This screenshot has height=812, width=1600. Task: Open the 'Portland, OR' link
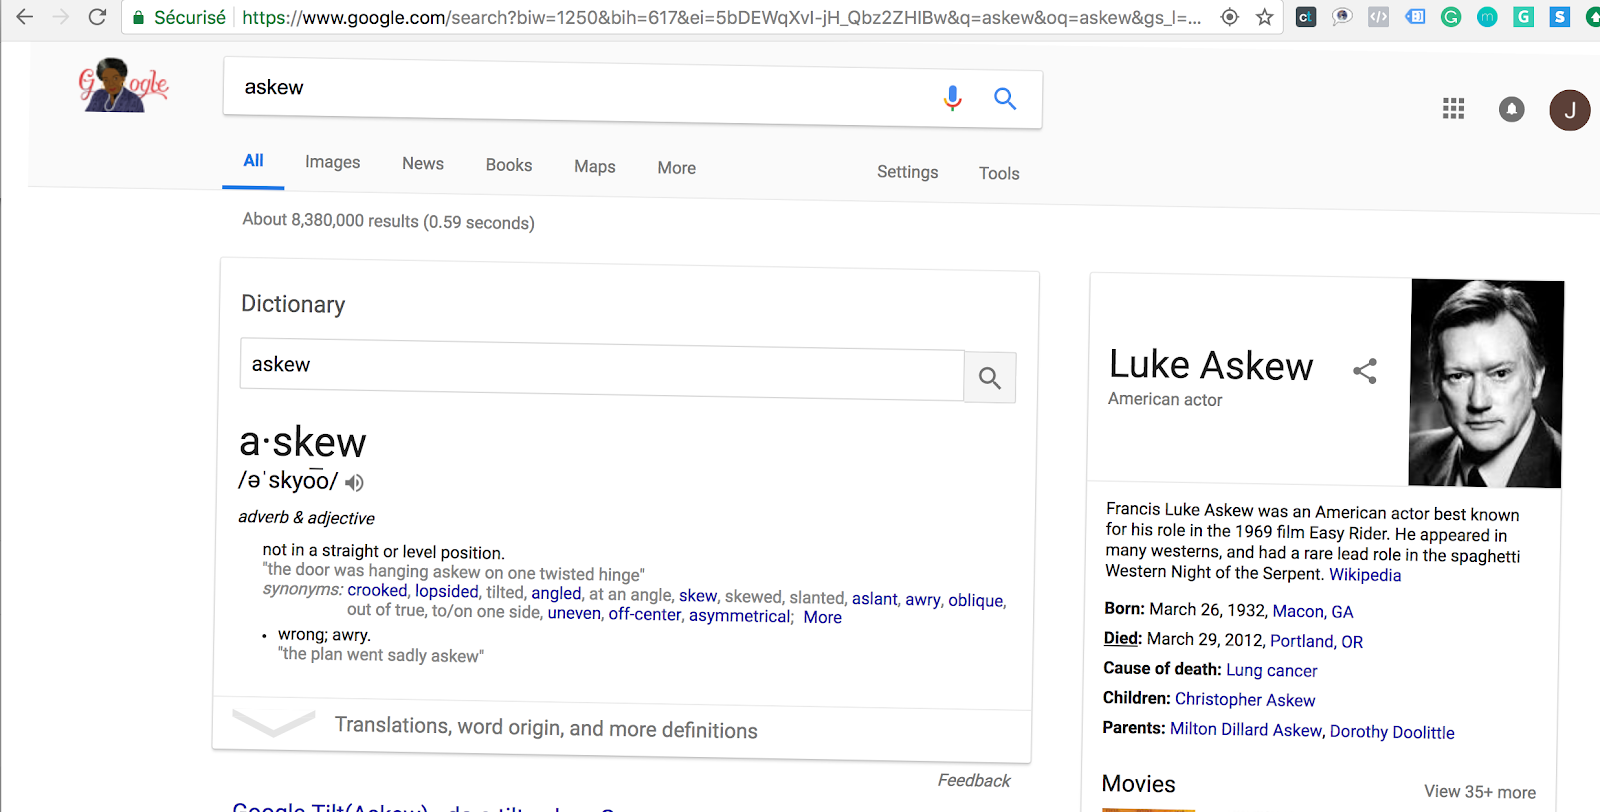click(1316, 642)
